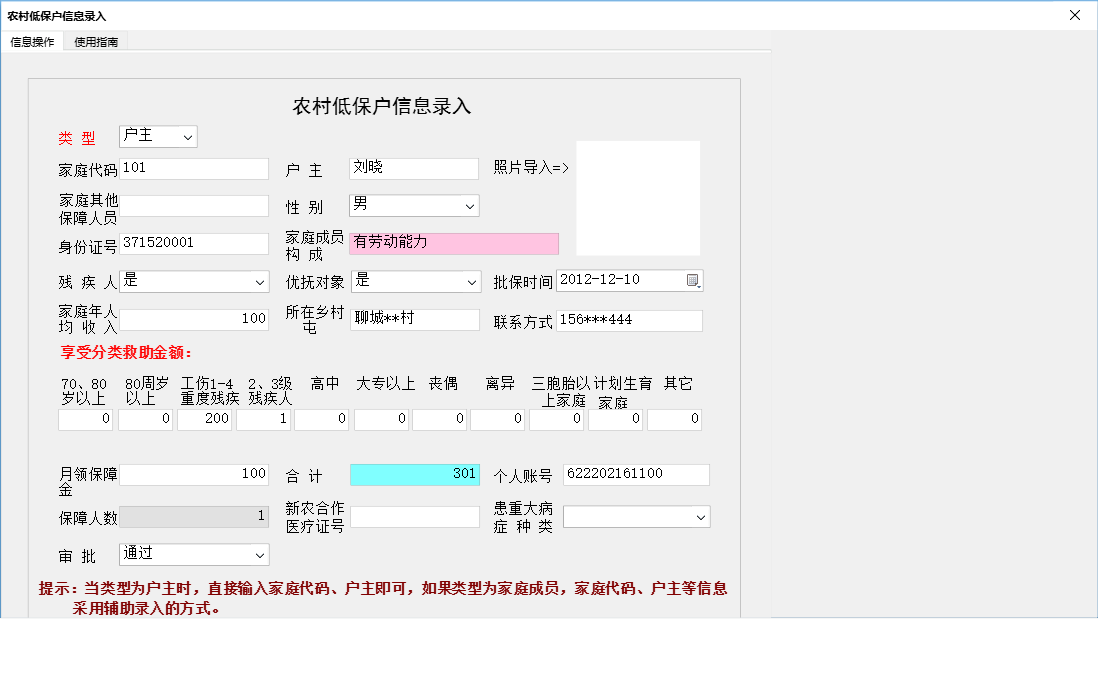
Task: Select the 所在乡村屯 field showing 聊城**村
Action: [413, 319]
